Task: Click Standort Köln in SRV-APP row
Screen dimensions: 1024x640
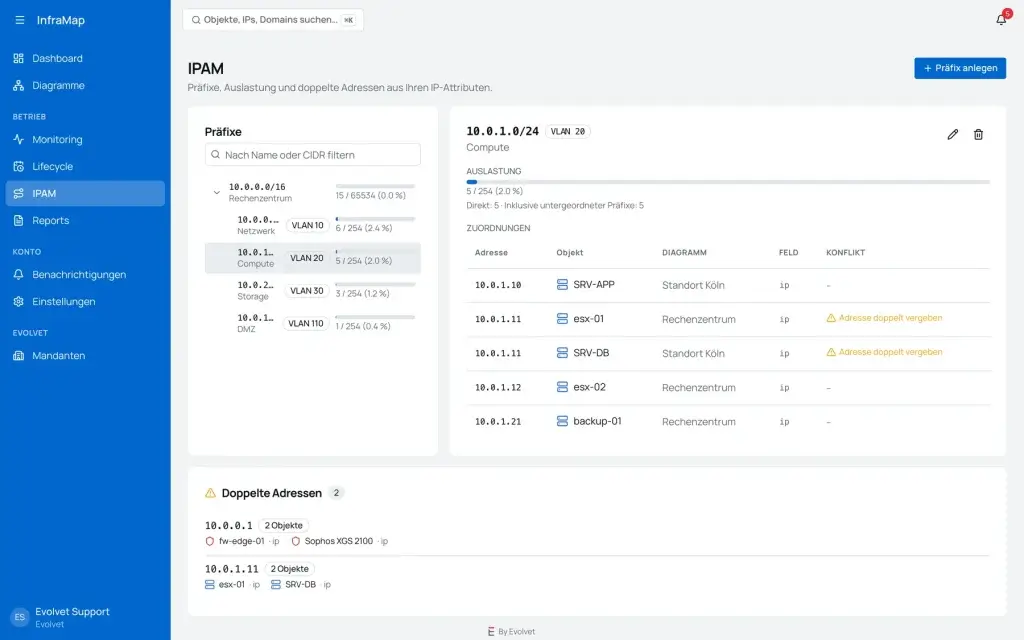Action: click(693, 285)
